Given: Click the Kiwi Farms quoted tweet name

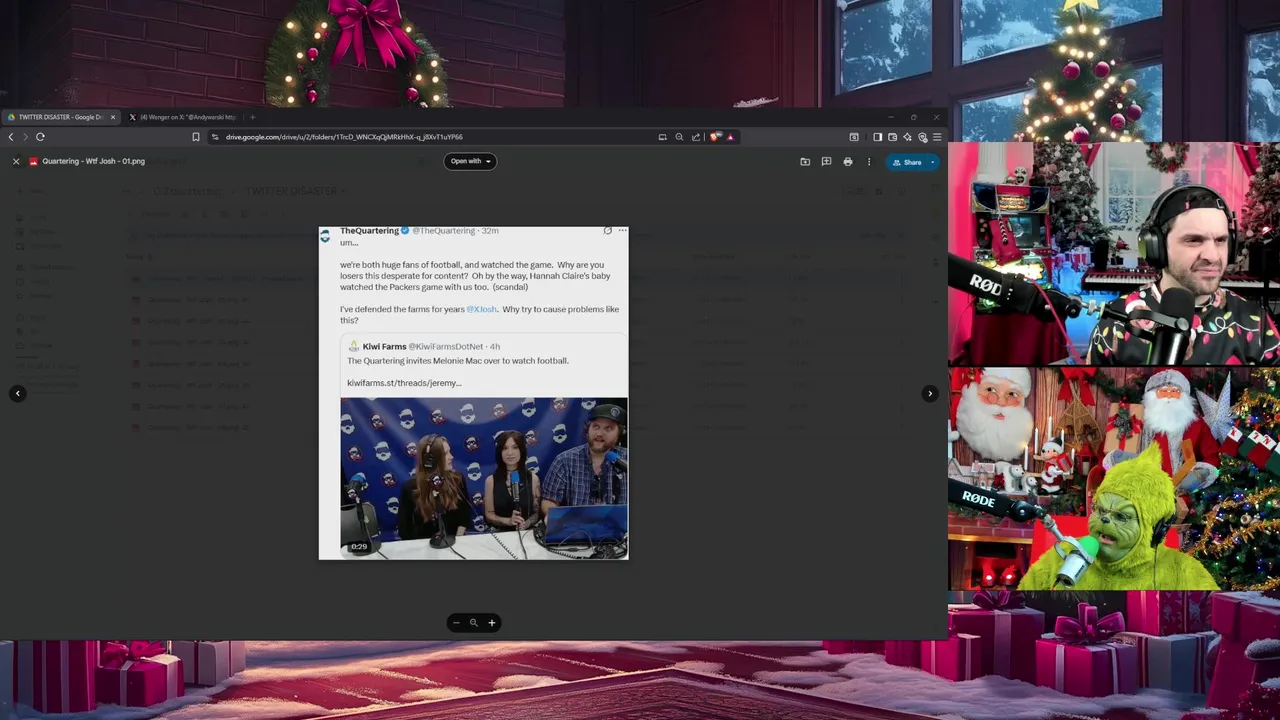Looking at the screenshot, I should (384, 346).
